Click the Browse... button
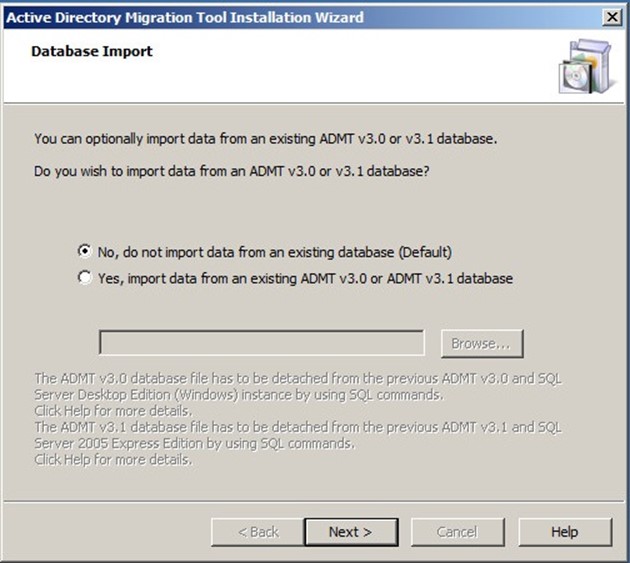The height and width of the screenshot is (563, 630). (x=482, y=344)
